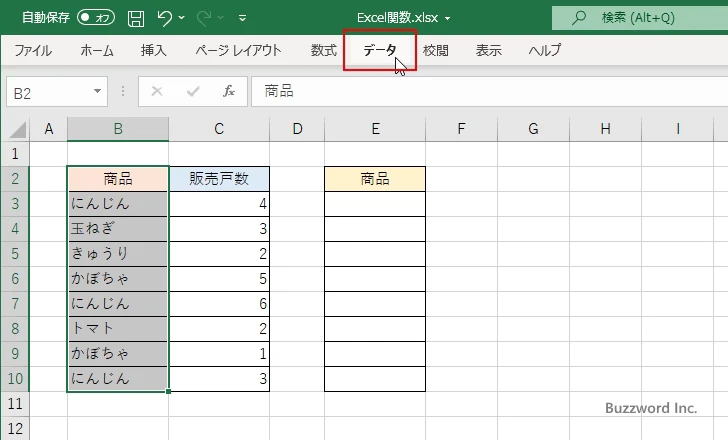Screen dimensions: 728x440
Task: Click the formula bar Cancel X icon
Action: 156,91
